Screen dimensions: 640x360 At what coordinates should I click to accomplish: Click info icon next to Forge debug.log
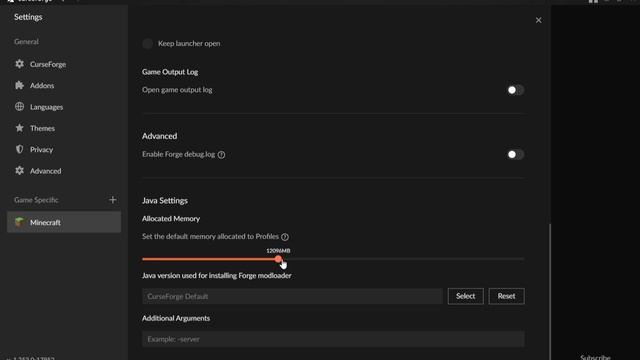coord(221,155)
